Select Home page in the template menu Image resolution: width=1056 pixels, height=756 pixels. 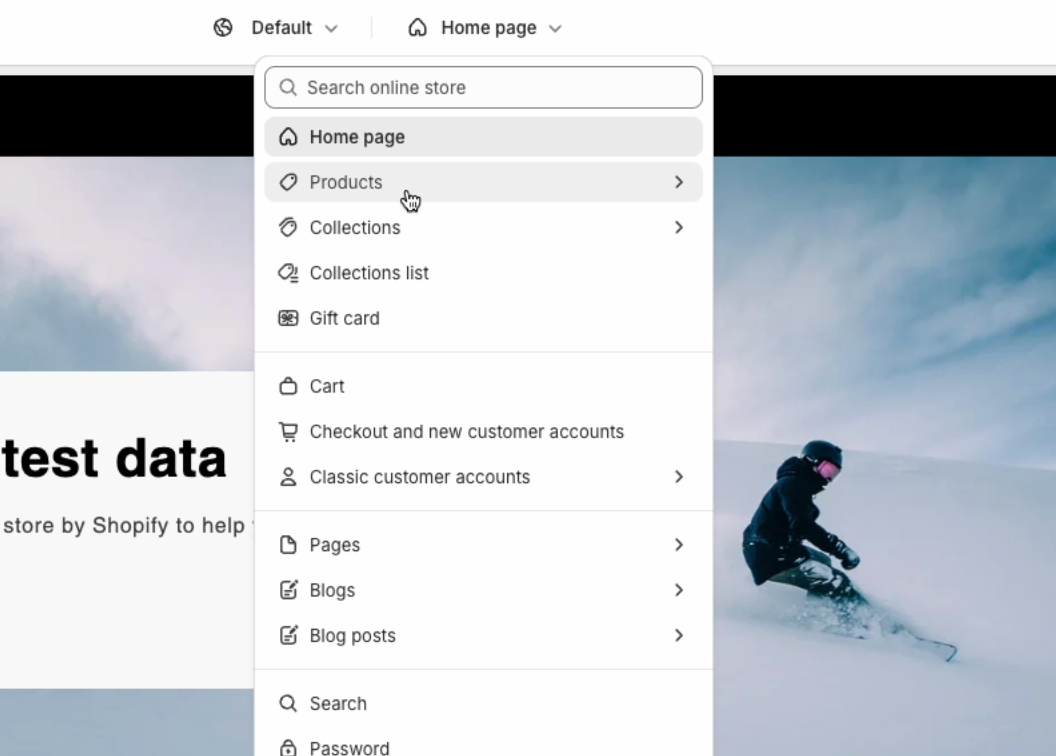click(x=484, y=137)
